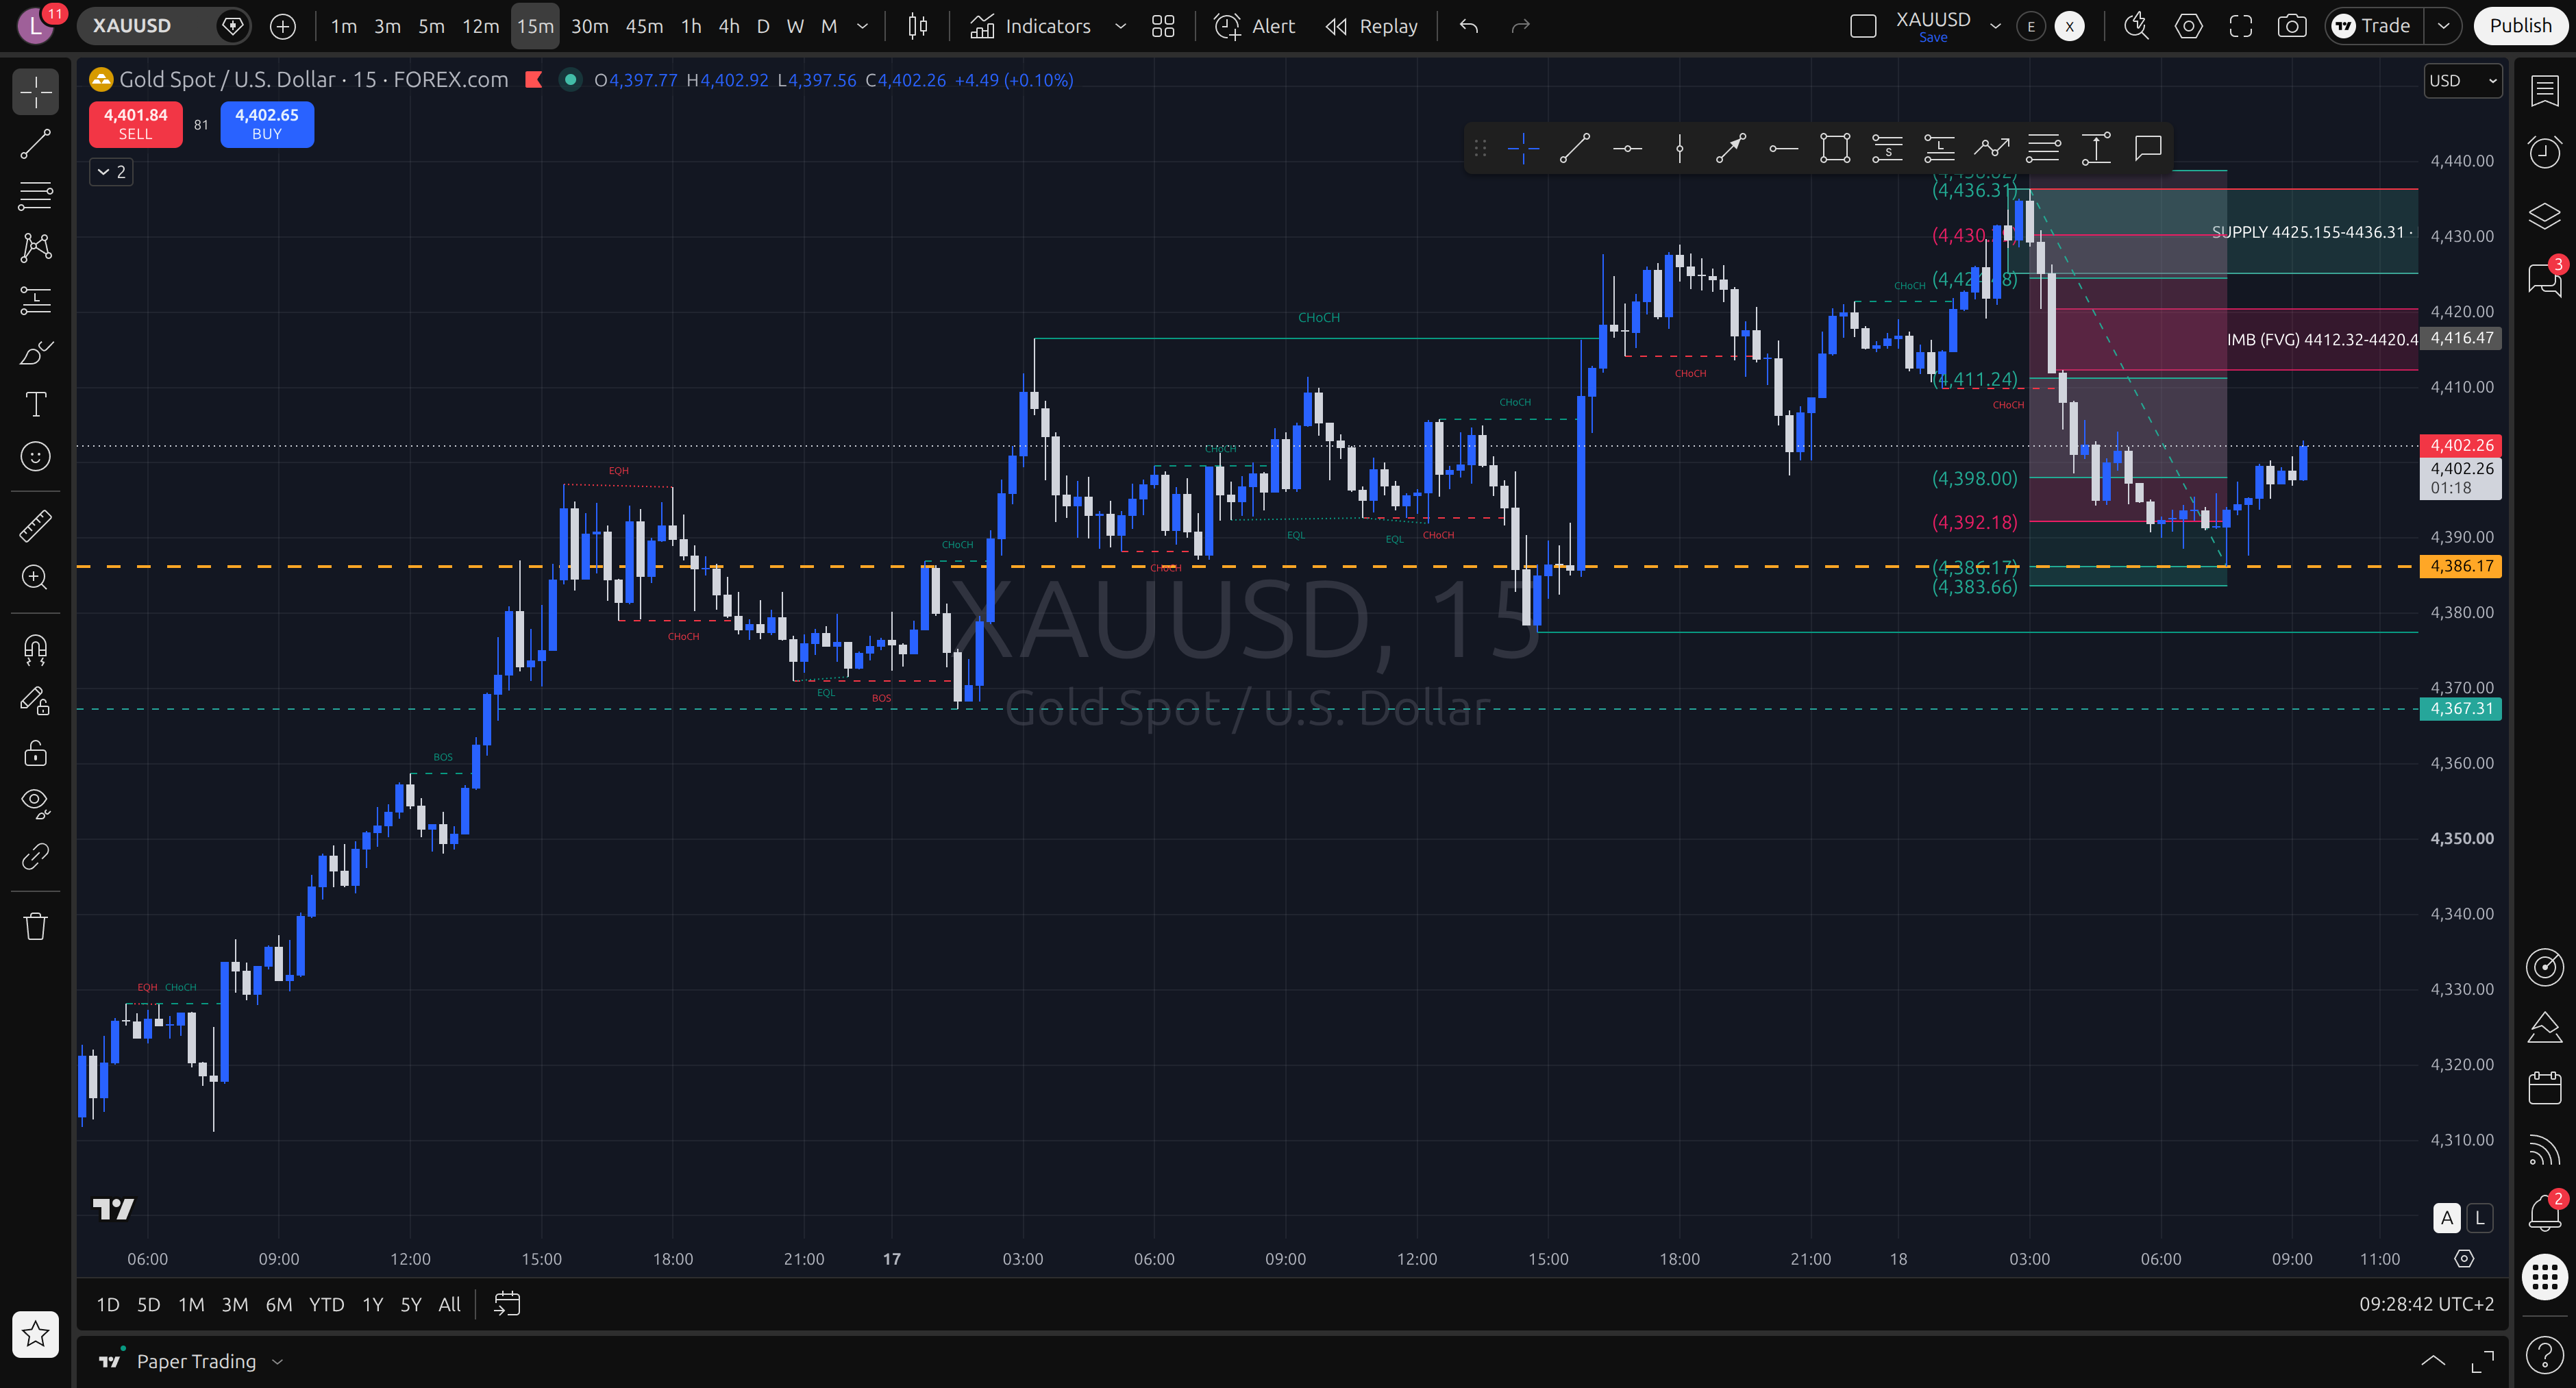The image size is (2576, 1388).
Task: Remove objects with the trash icon
Action: pyautogui.click(x=36, y=926)
